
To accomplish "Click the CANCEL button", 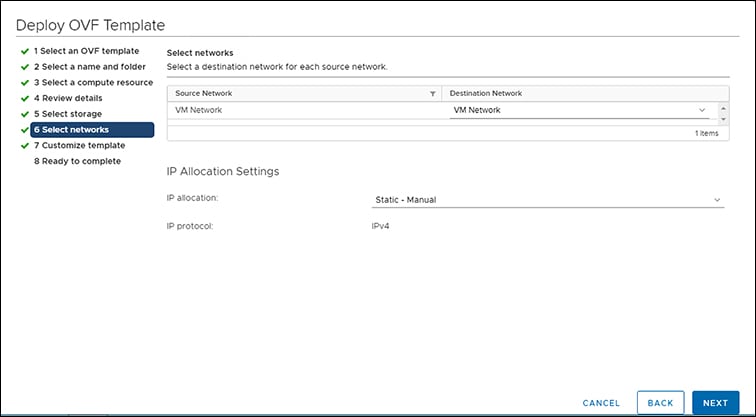I will [601, 403].
